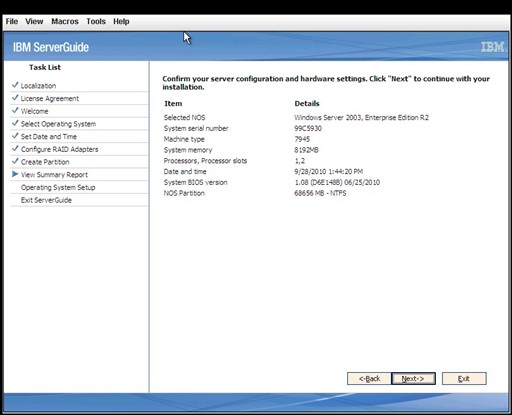Open the File menu
Viewport: 512px width, 415px height.
12,21
